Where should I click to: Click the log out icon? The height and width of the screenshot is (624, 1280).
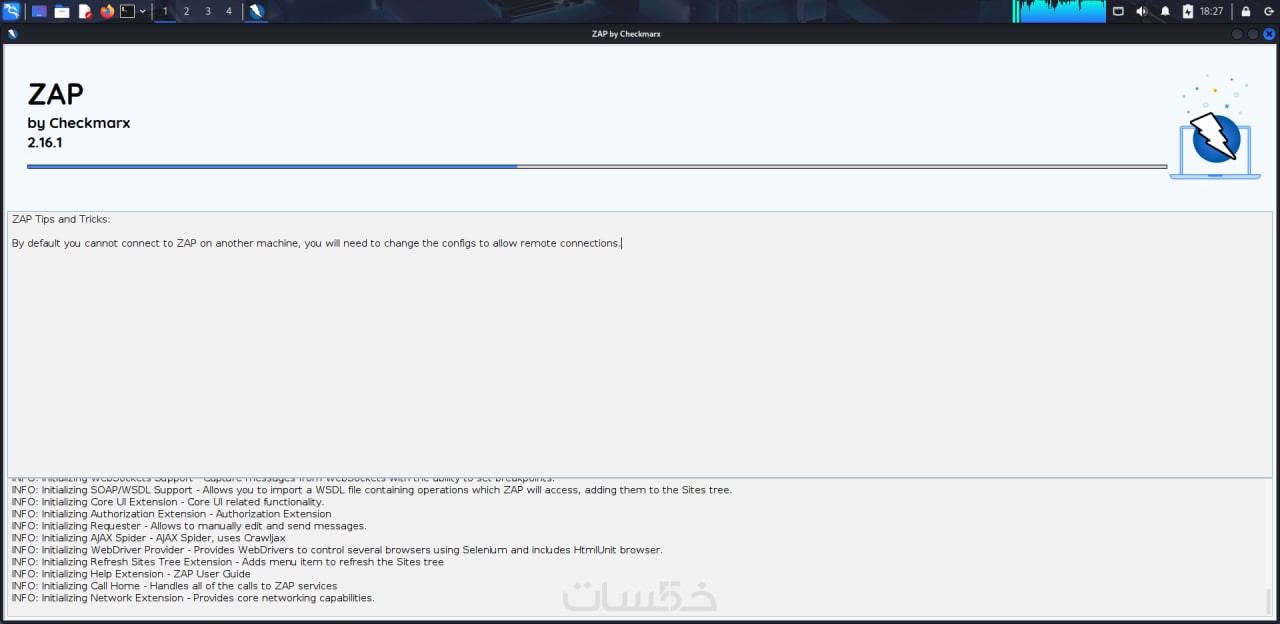(1269, 11)
